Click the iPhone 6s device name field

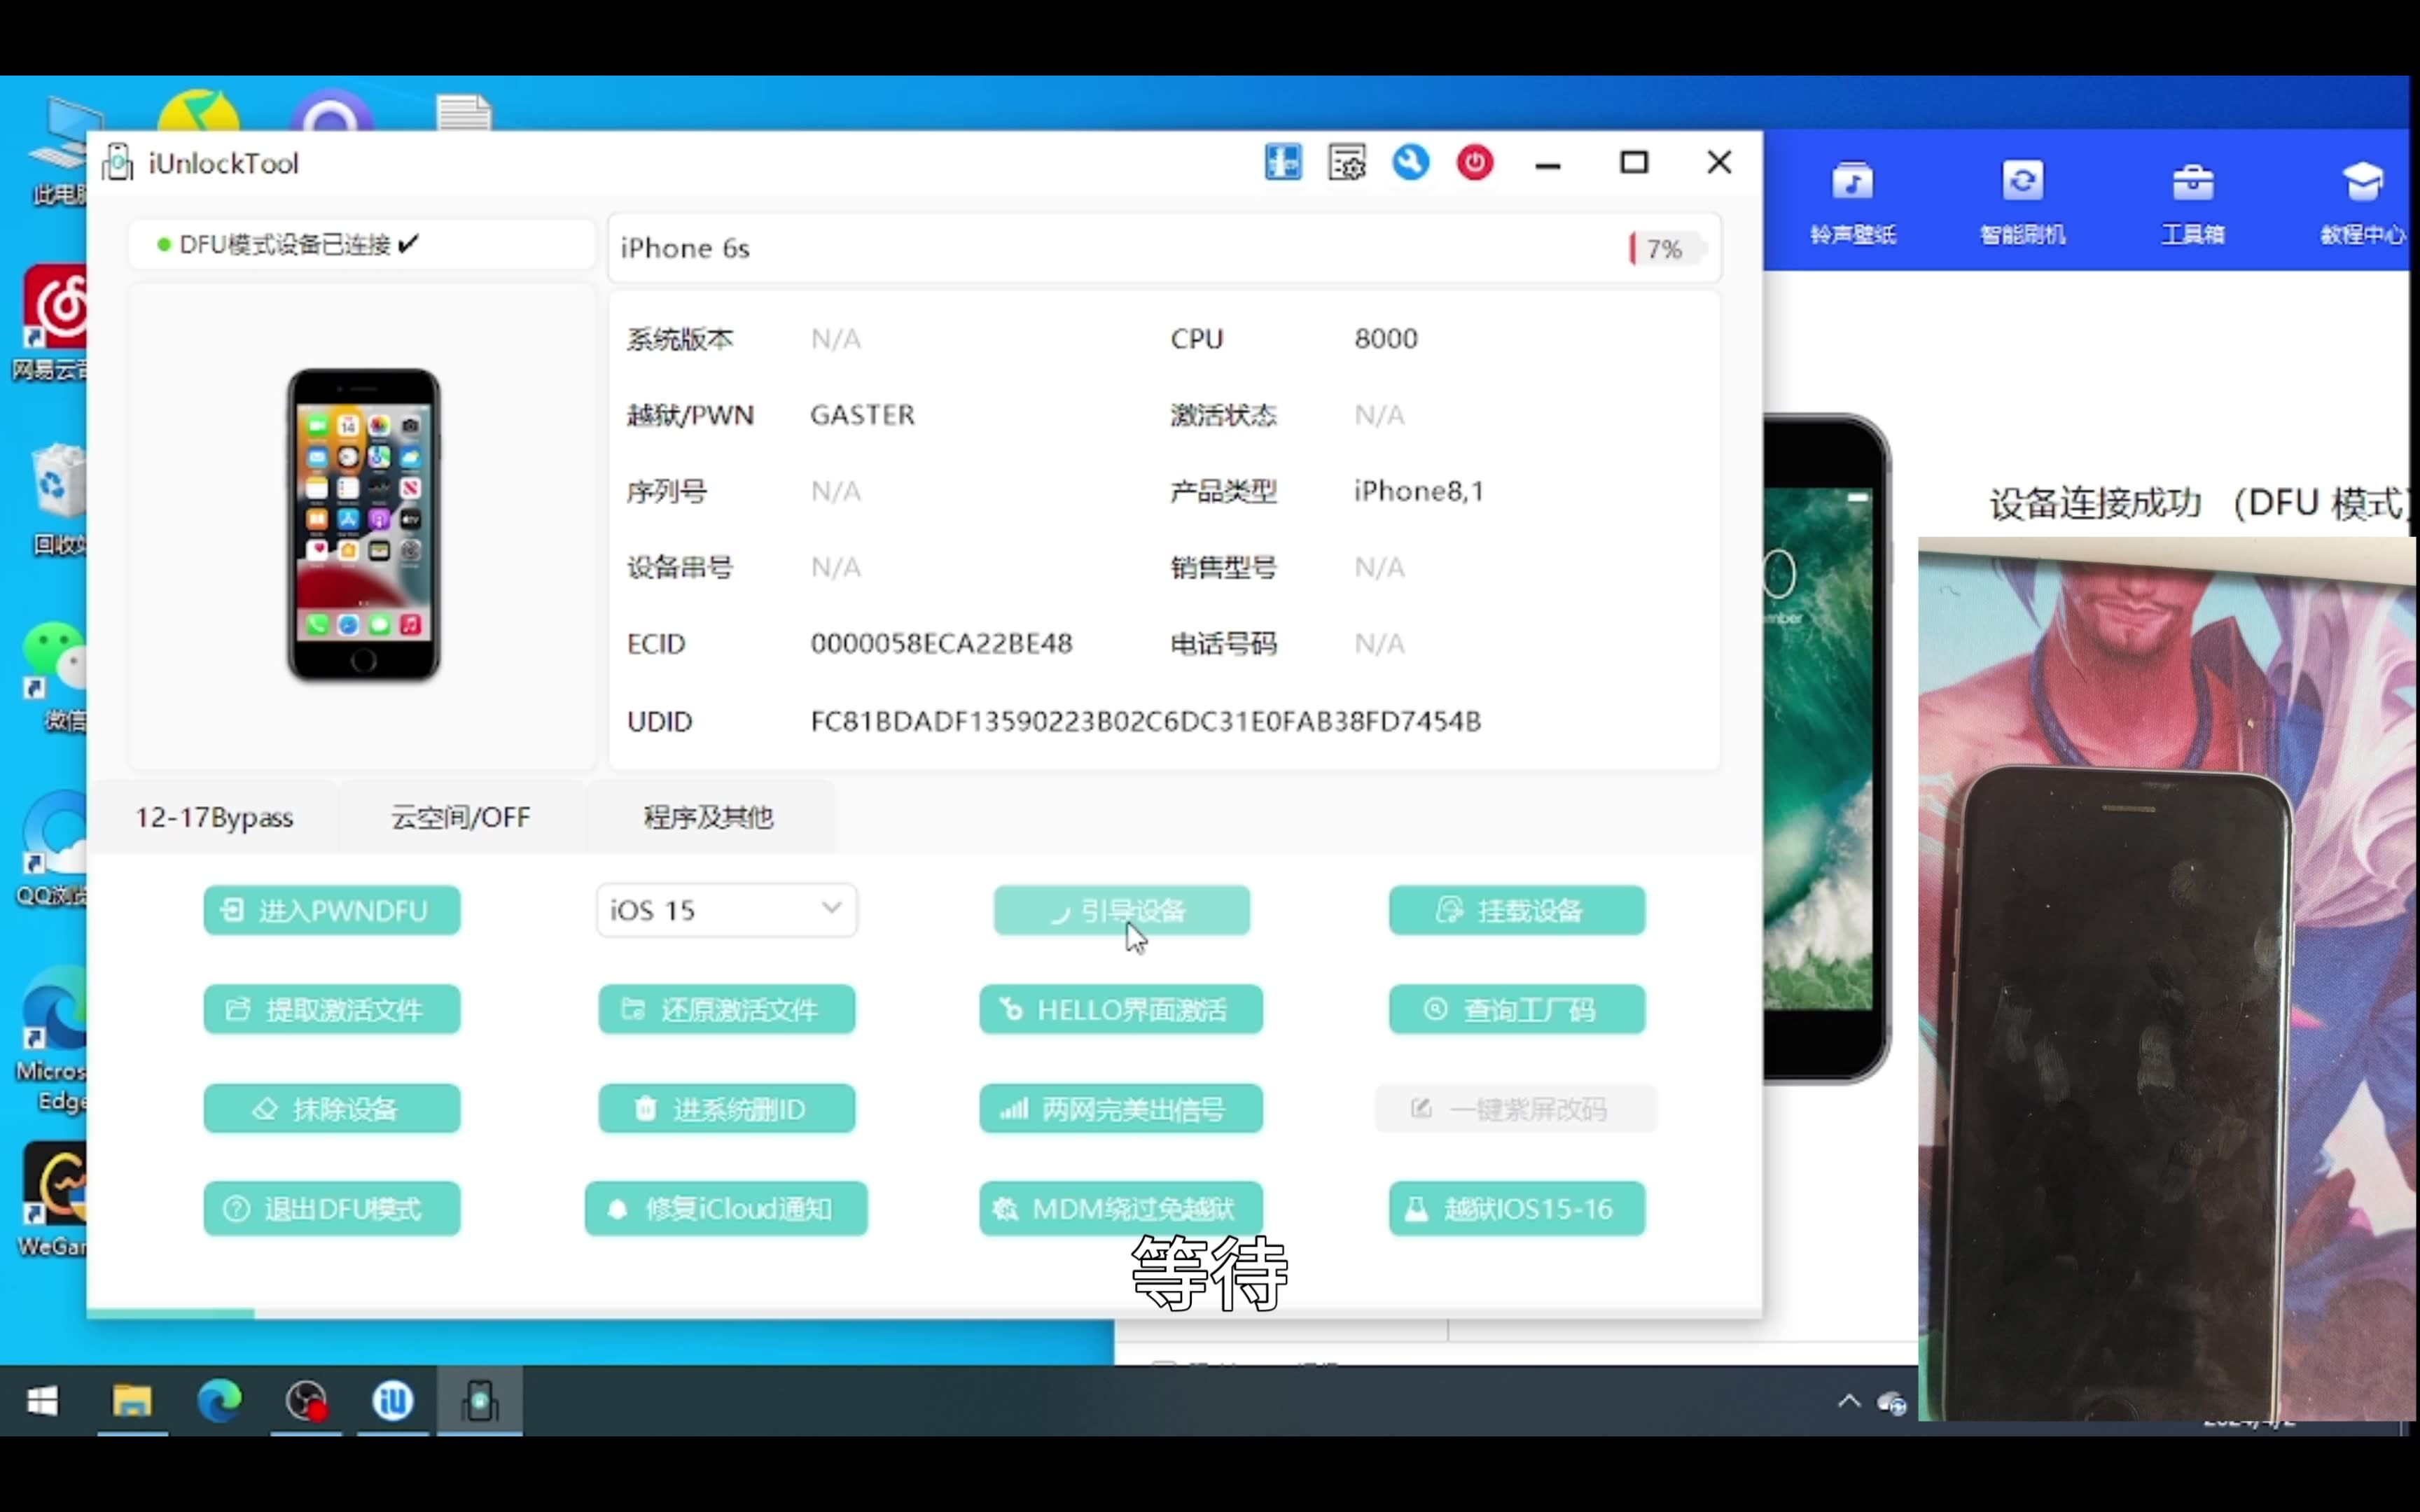click(1164, 248)
